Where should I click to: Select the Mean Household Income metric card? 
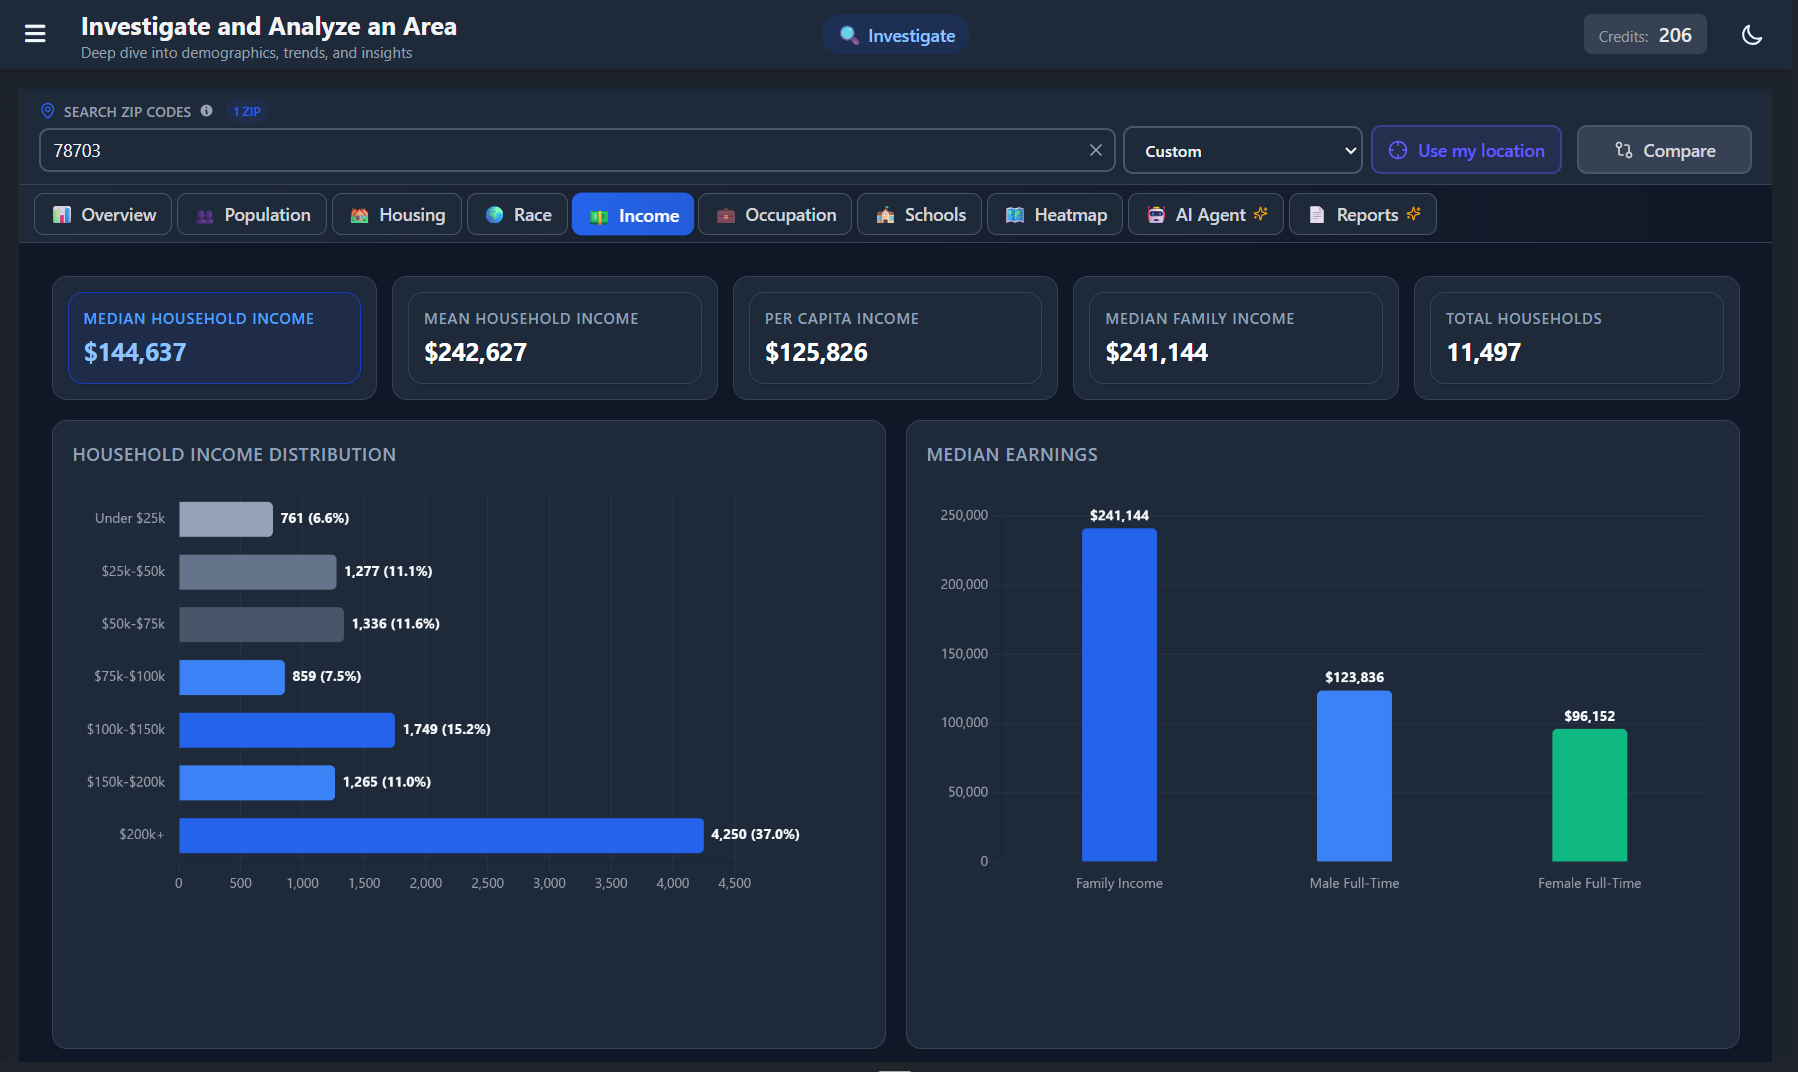[x=555, y=338]
